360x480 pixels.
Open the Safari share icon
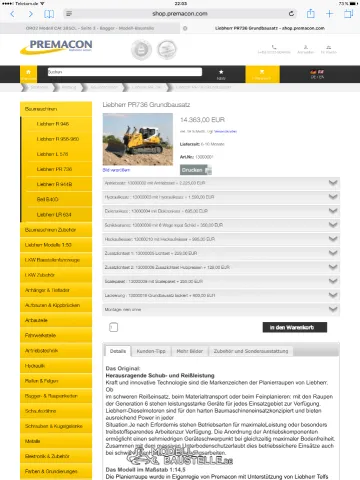point(311,13)
